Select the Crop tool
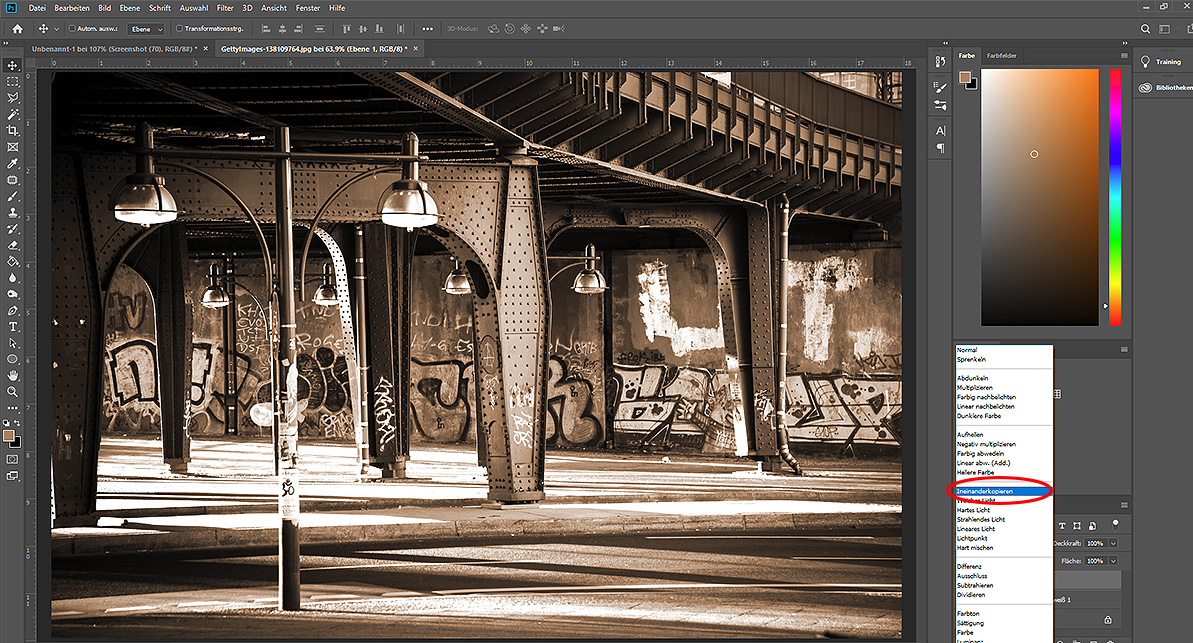1193x643 pixels. 13,130
